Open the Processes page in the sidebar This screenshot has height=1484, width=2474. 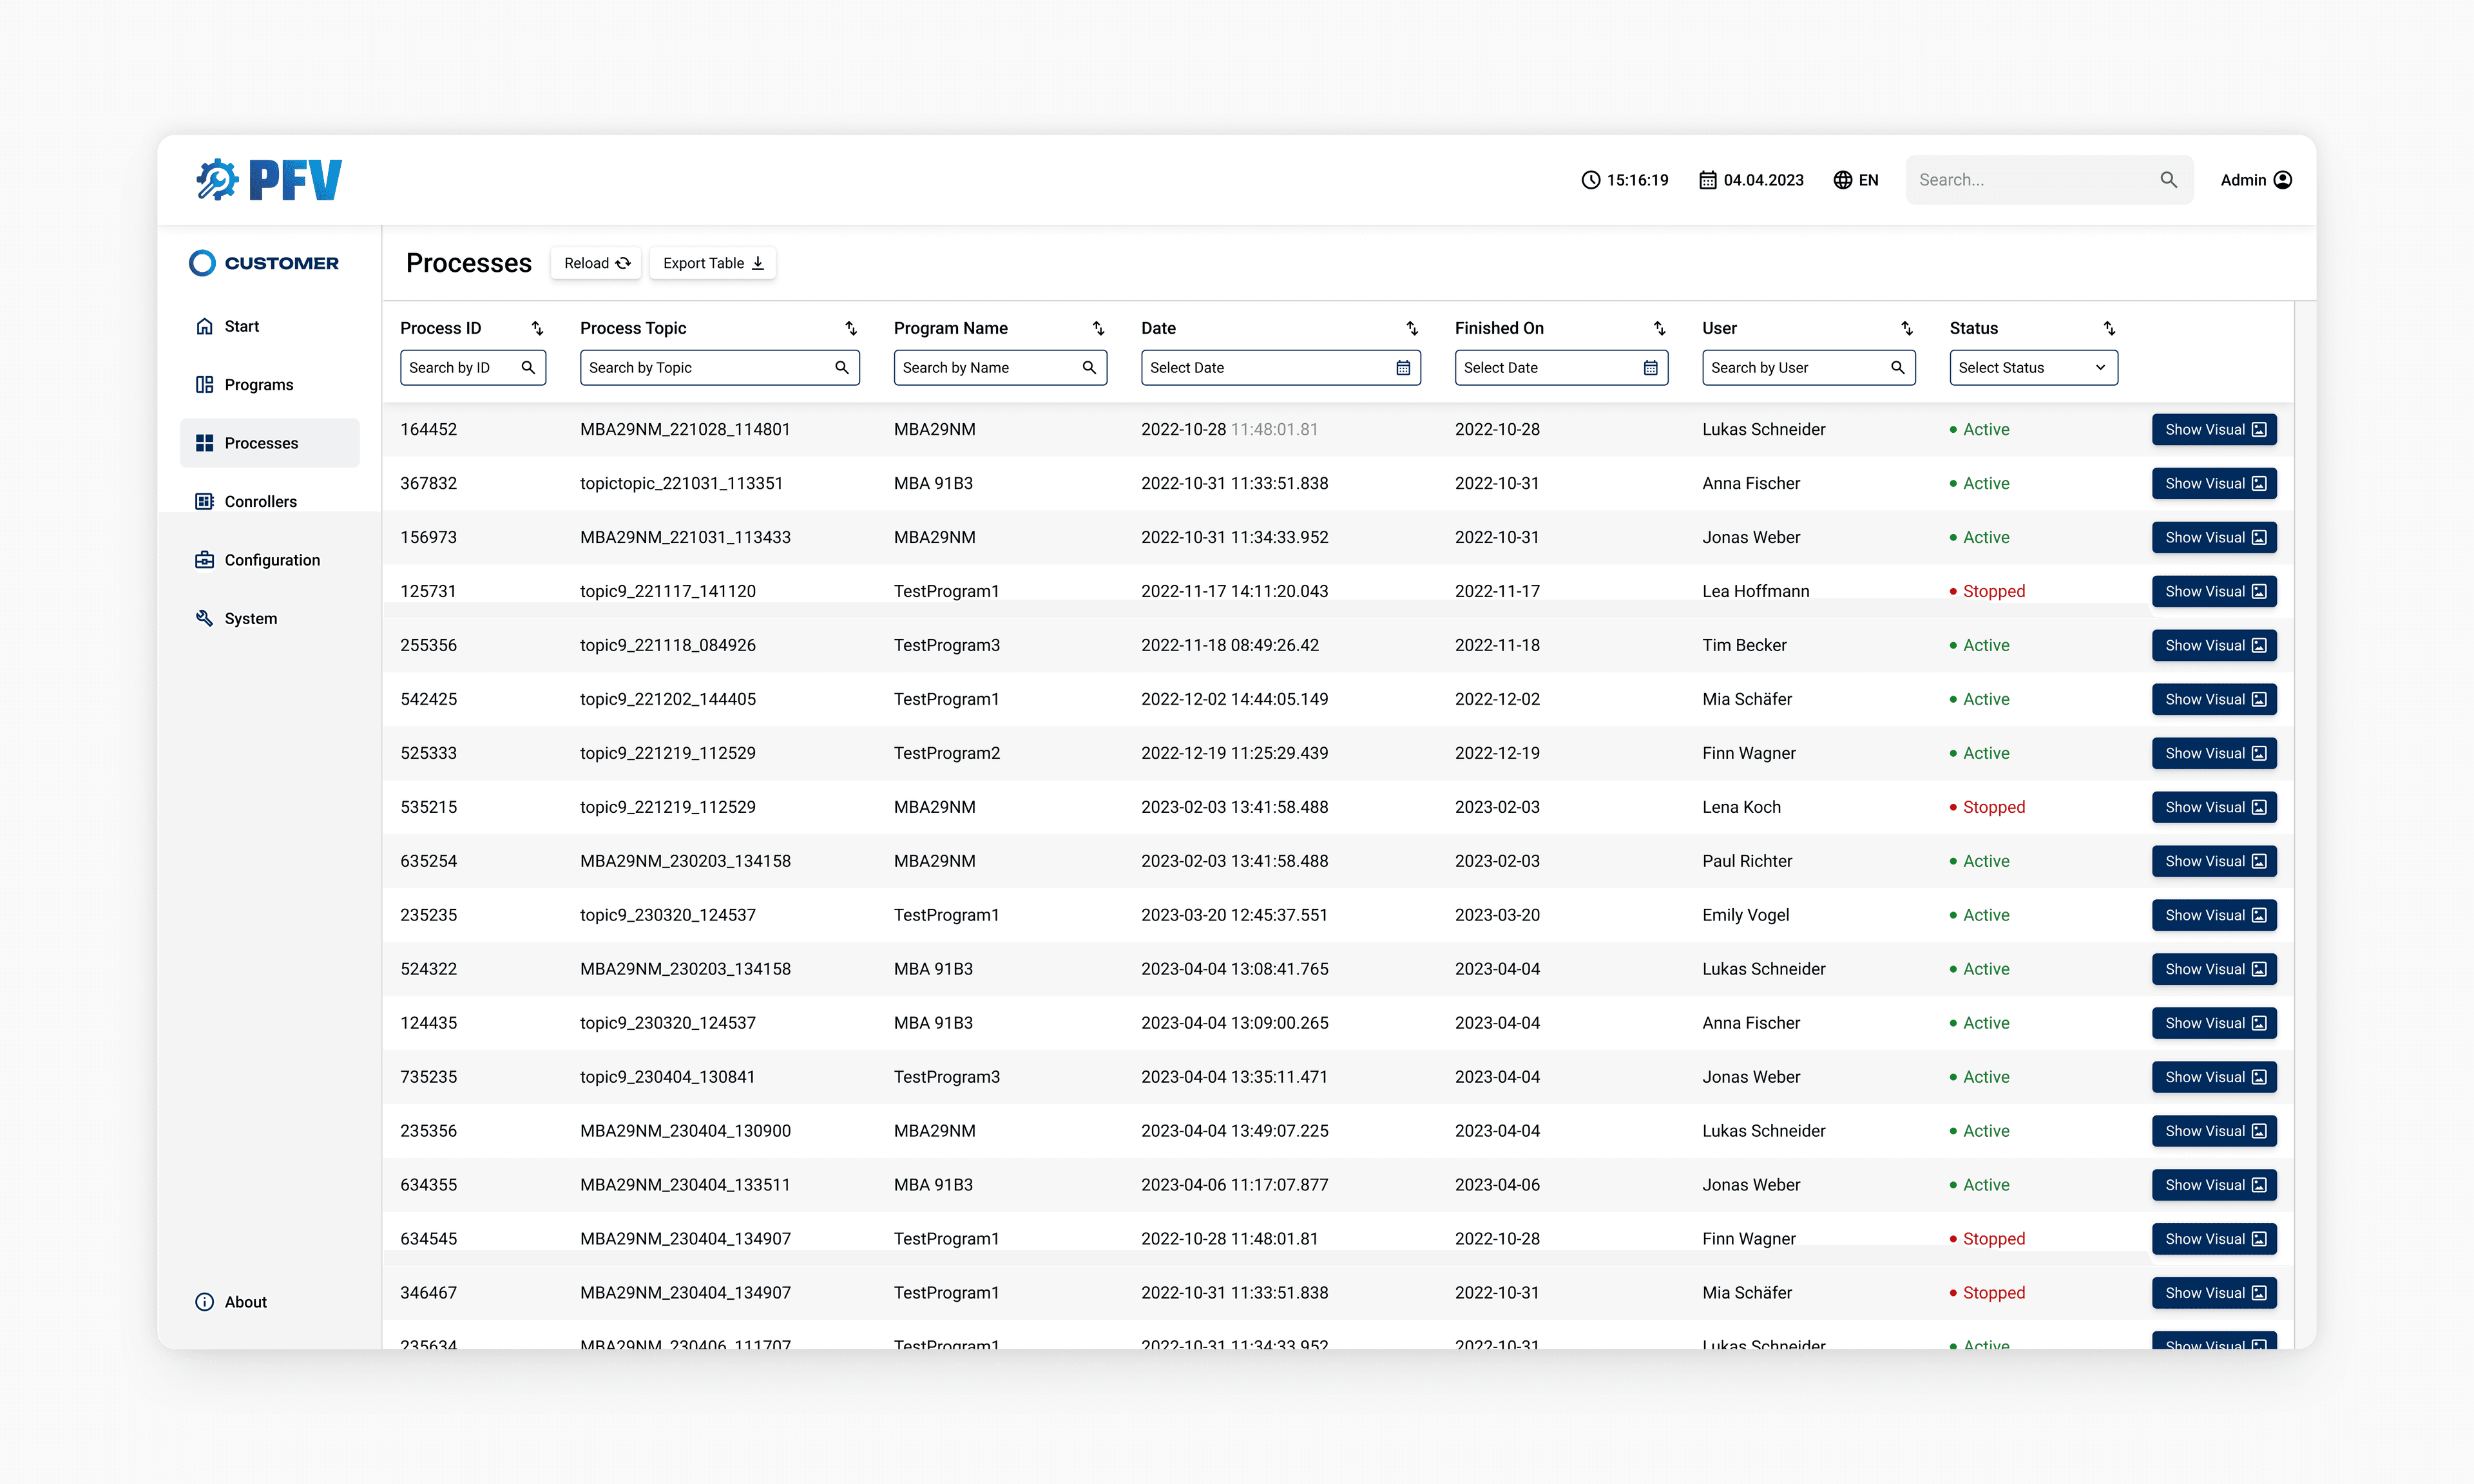pos(269,443)
